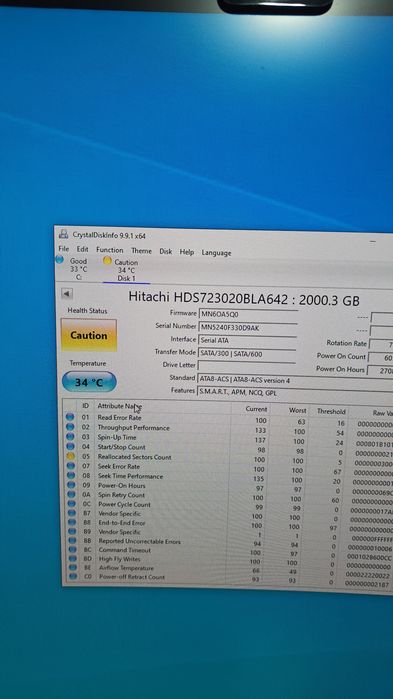Click status icon for Power-off Retract Count
Screen dimensions: 393x699
click(72, 576)
